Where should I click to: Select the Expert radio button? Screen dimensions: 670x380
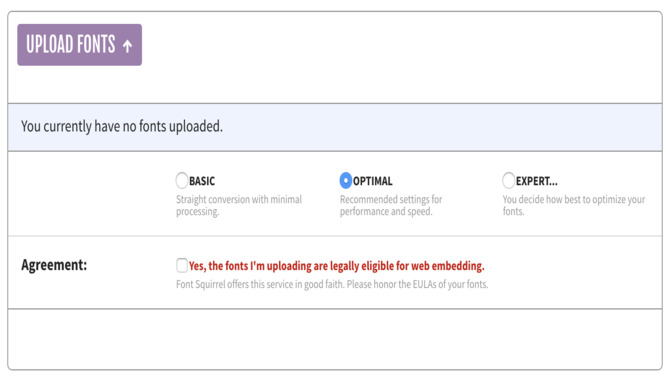[x=508, y=180]
